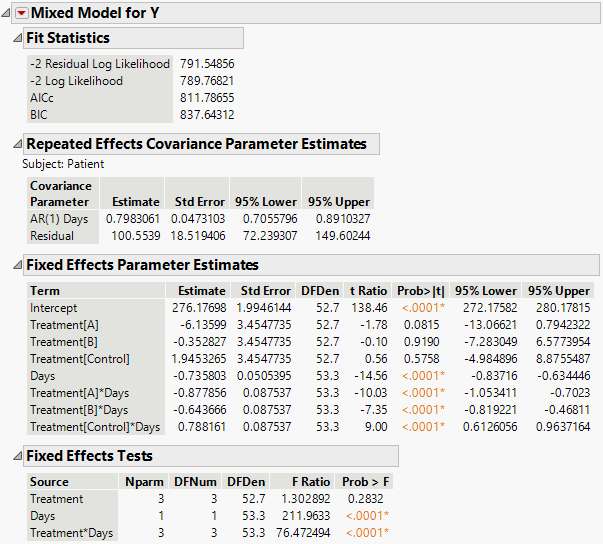Select the Treatment*Days source row

coord(72,533)
